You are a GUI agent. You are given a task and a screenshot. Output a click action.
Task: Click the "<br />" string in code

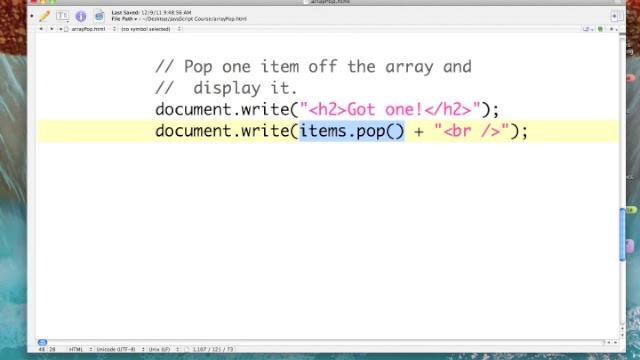pos(472,131)
